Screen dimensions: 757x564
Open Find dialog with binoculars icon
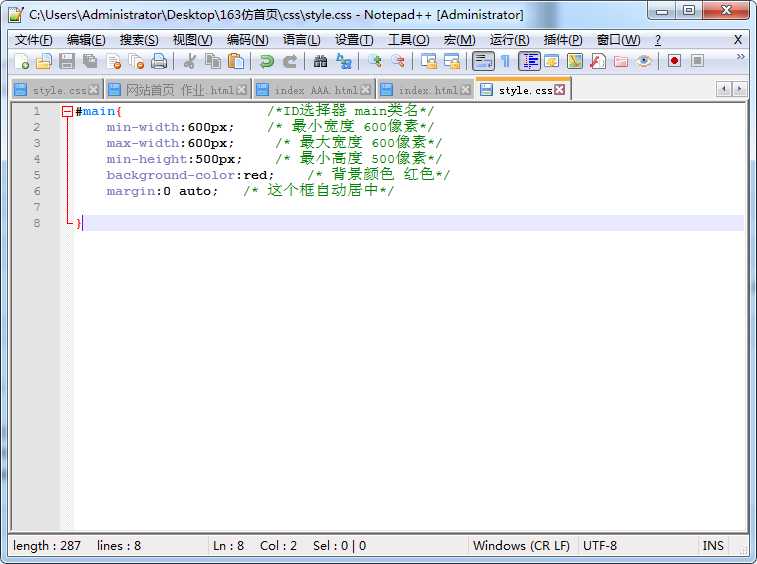(320, 61)
